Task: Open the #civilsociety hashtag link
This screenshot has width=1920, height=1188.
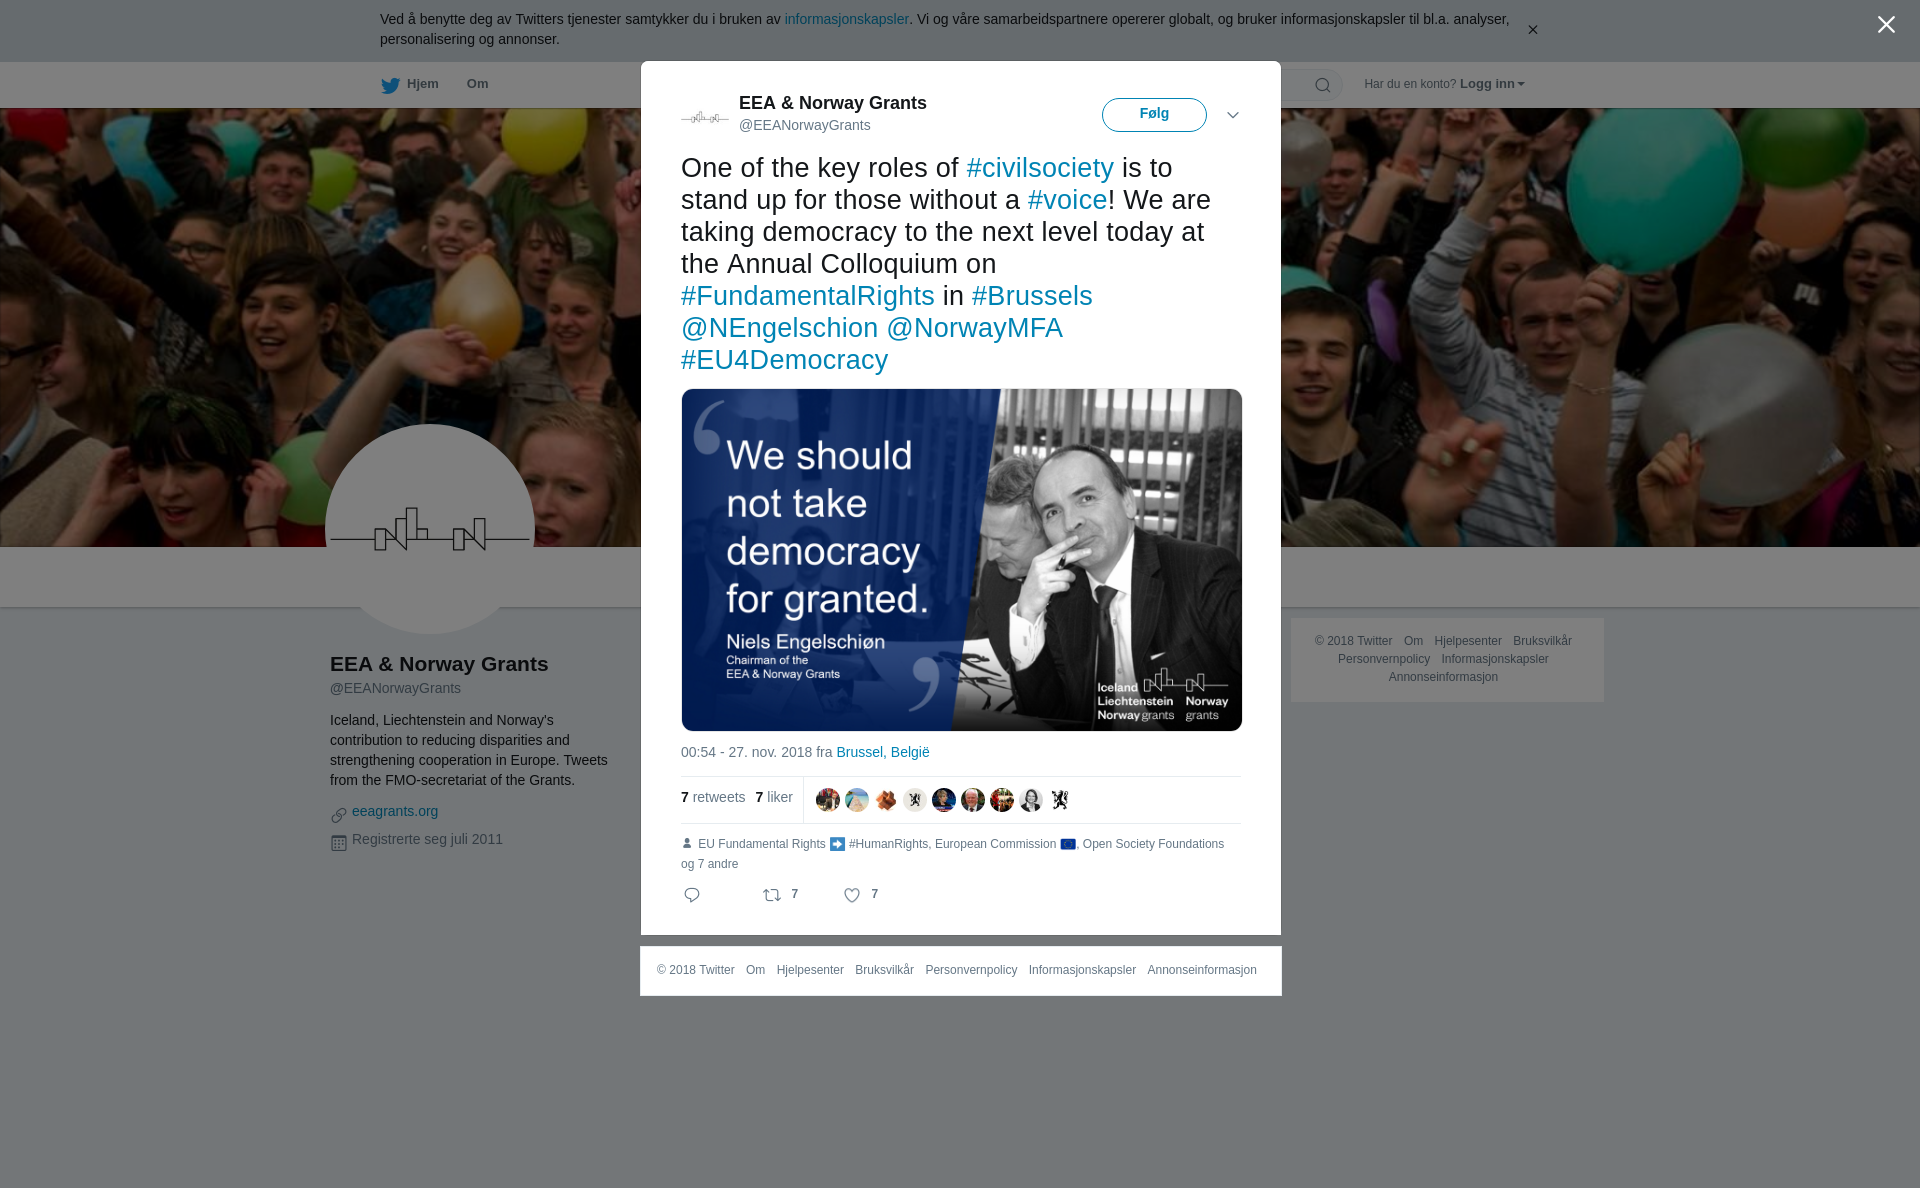Action: (x=1040, y=168)
